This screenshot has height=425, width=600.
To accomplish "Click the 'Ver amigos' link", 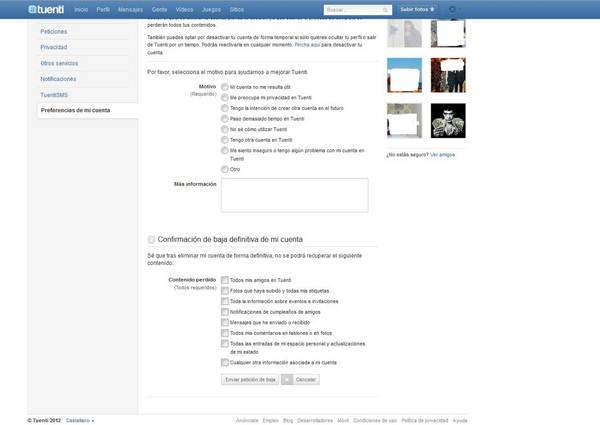I will tap(443, 155).
